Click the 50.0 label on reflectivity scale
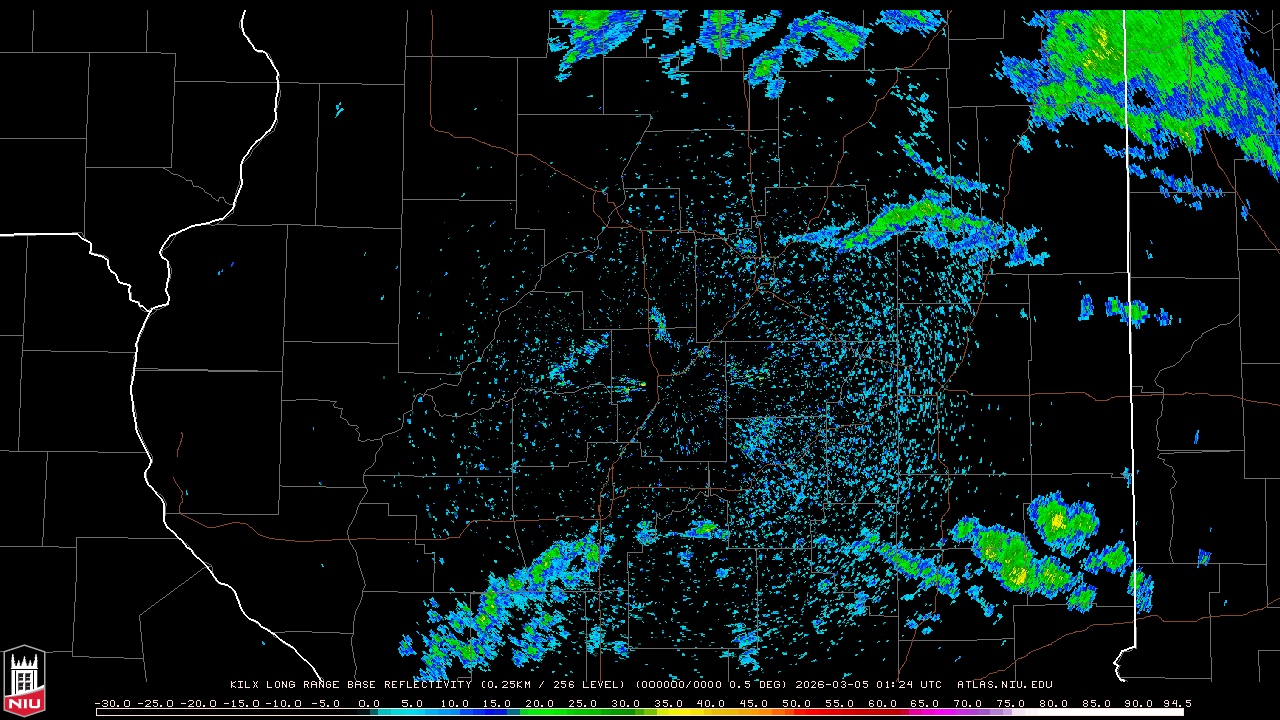This screenshot has height=720, width=1280. [x=797, y=703]
